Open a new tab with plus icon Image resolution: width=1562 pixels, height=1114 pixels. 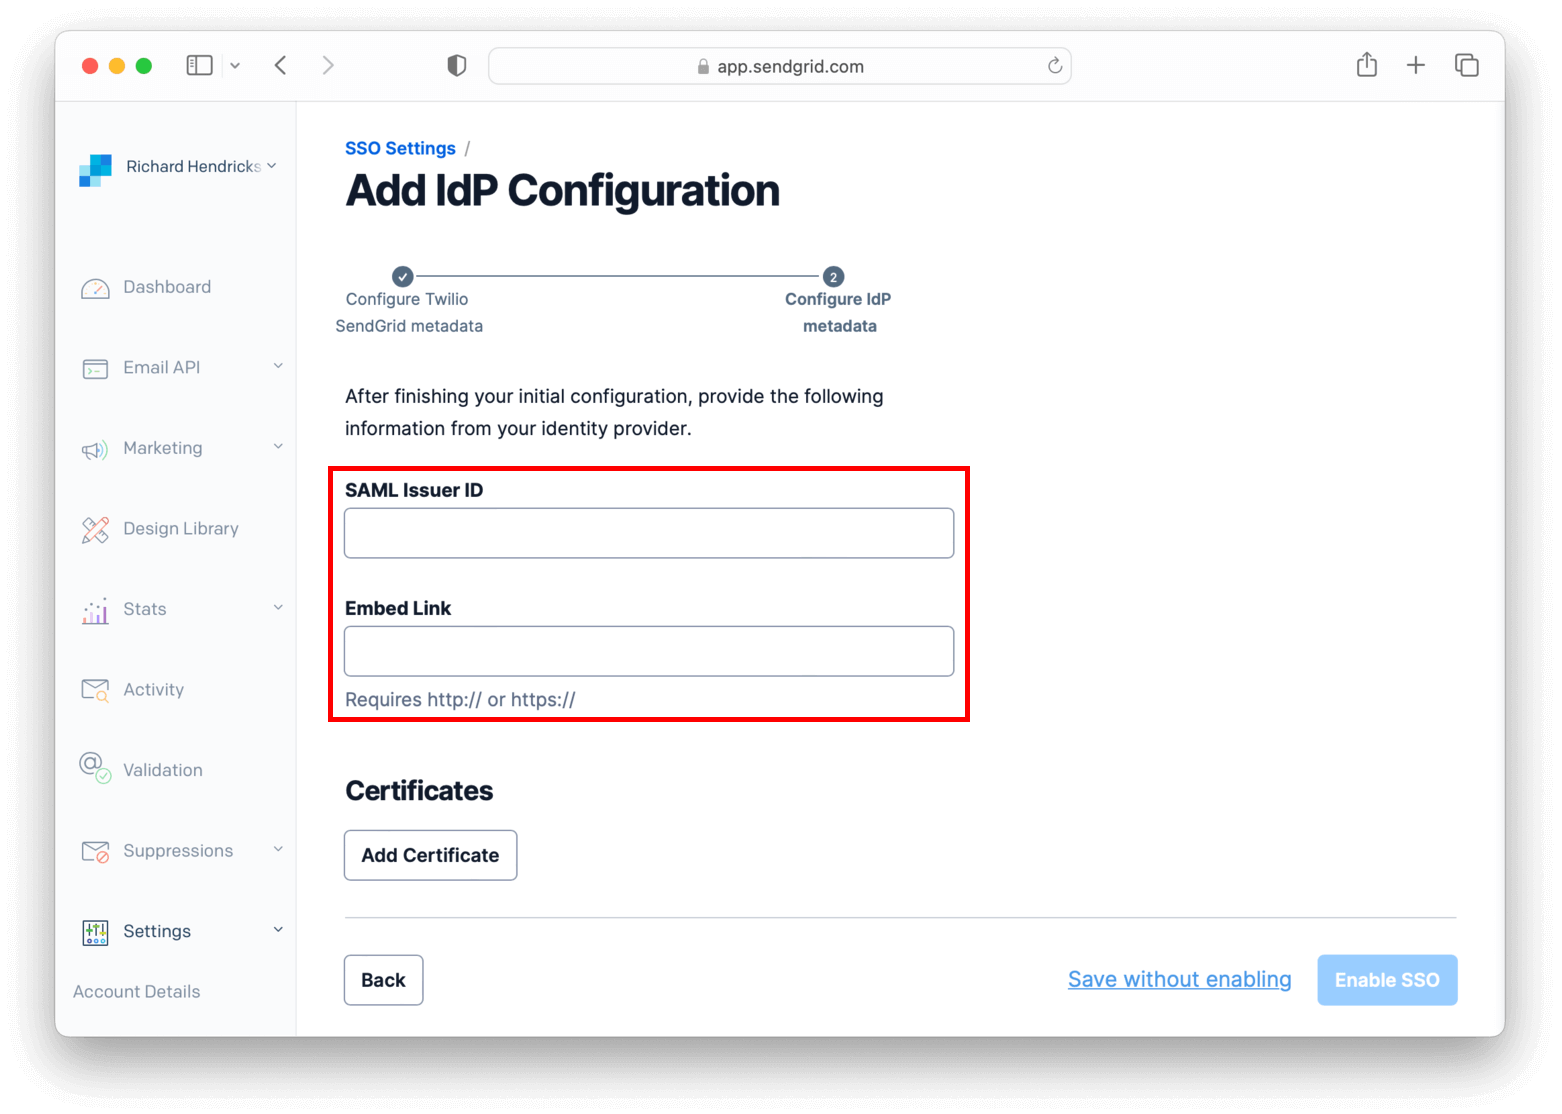(1416, 65)
